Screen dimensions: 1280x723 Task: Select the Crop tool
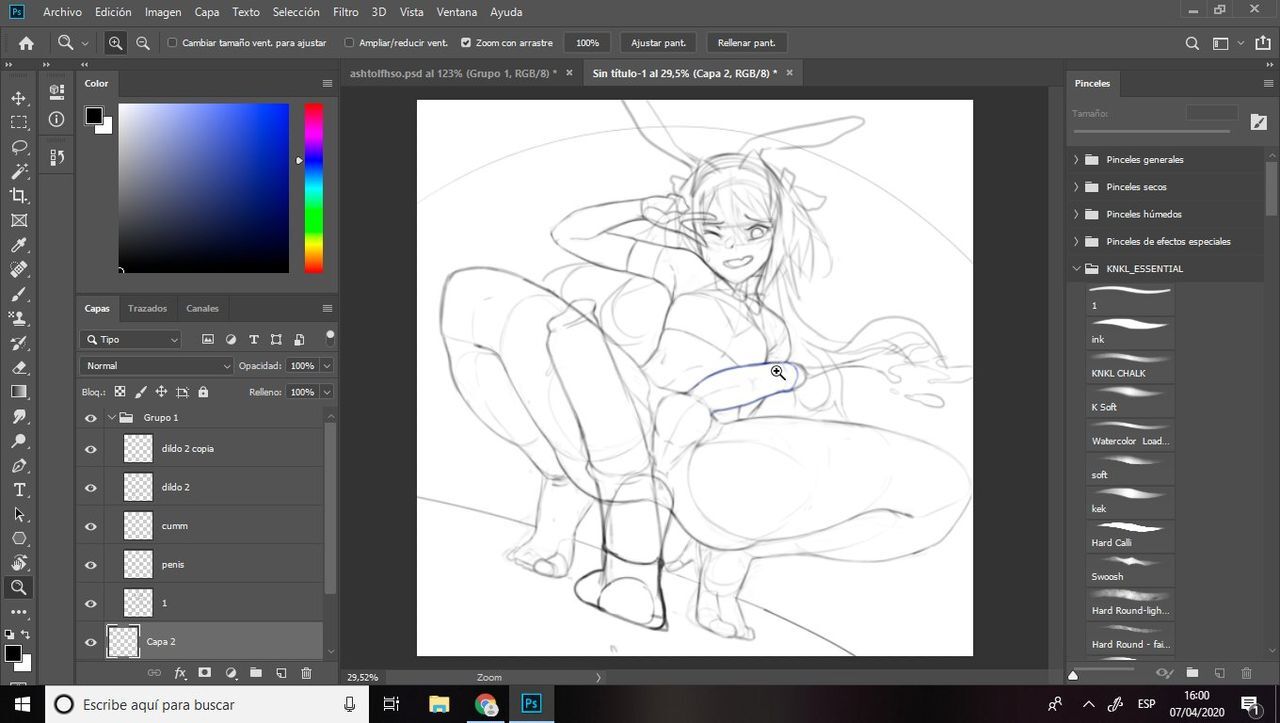[x=19, y=196]
